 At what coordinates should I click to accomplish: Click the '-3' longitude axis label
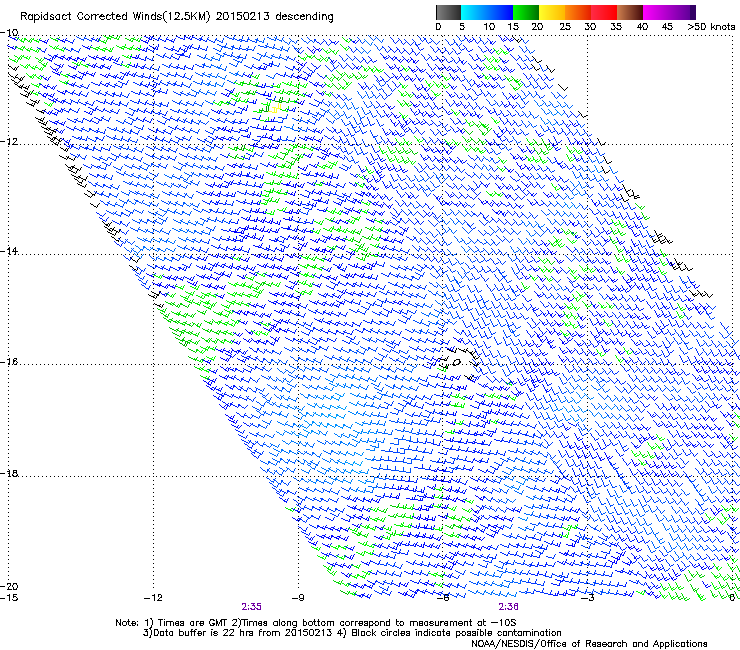click(588, 598)
